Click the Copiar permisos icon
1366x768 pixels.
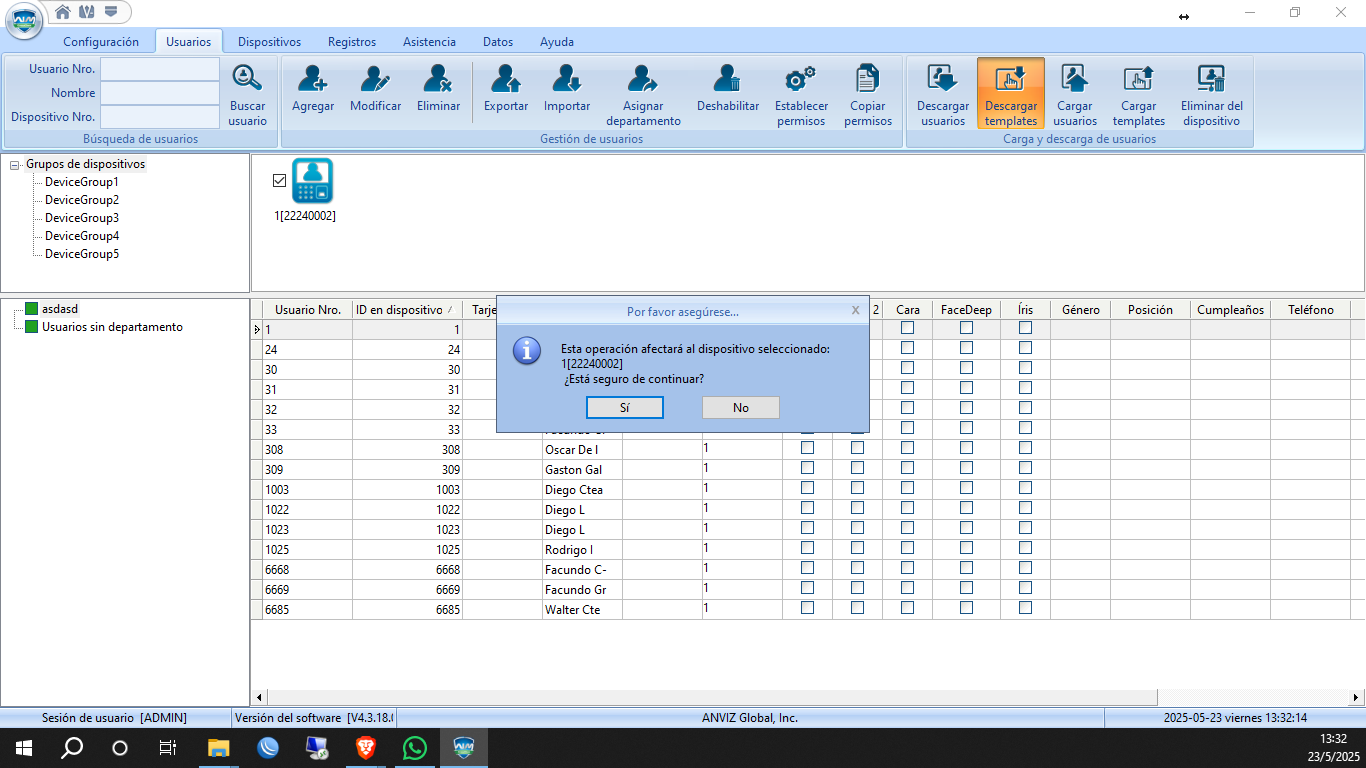(x=867, y=78)
